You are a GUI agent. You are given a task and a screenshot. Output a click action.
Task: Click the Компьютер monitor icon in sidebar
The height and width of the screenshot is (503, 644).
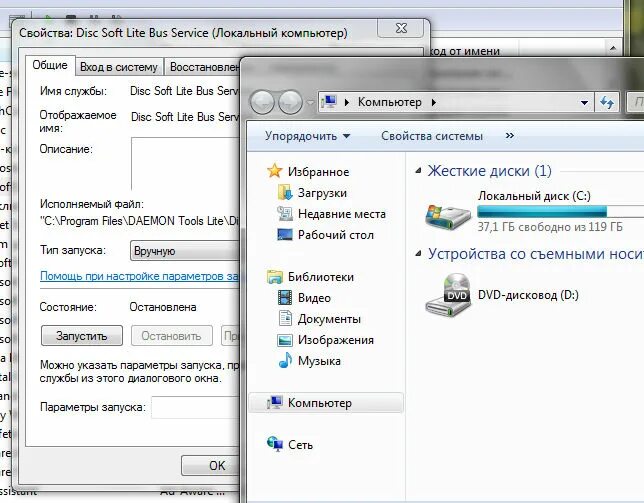pyautogui.click(x=274, y=402)
